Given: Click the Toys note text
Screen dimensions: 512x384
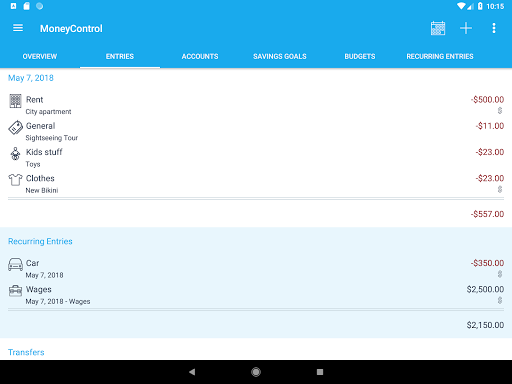Looking at the screenshot, I should [33, 164].
